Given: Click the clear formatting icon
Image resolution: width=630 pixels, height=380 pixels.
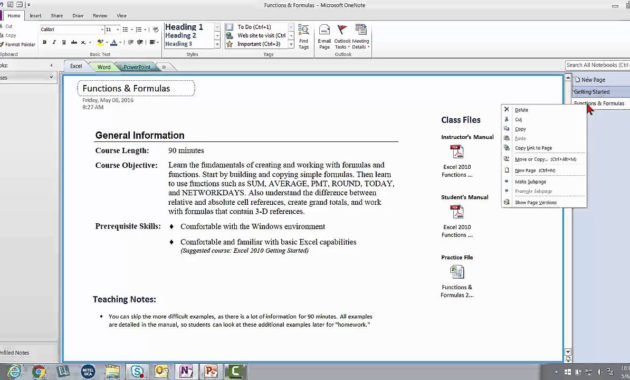Looking at the screenshot, I should click(x=155, y=30).
